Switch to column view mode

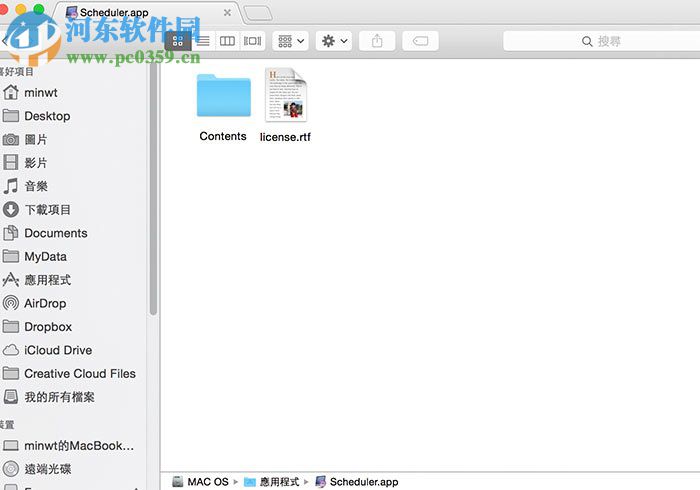point(228,41)
